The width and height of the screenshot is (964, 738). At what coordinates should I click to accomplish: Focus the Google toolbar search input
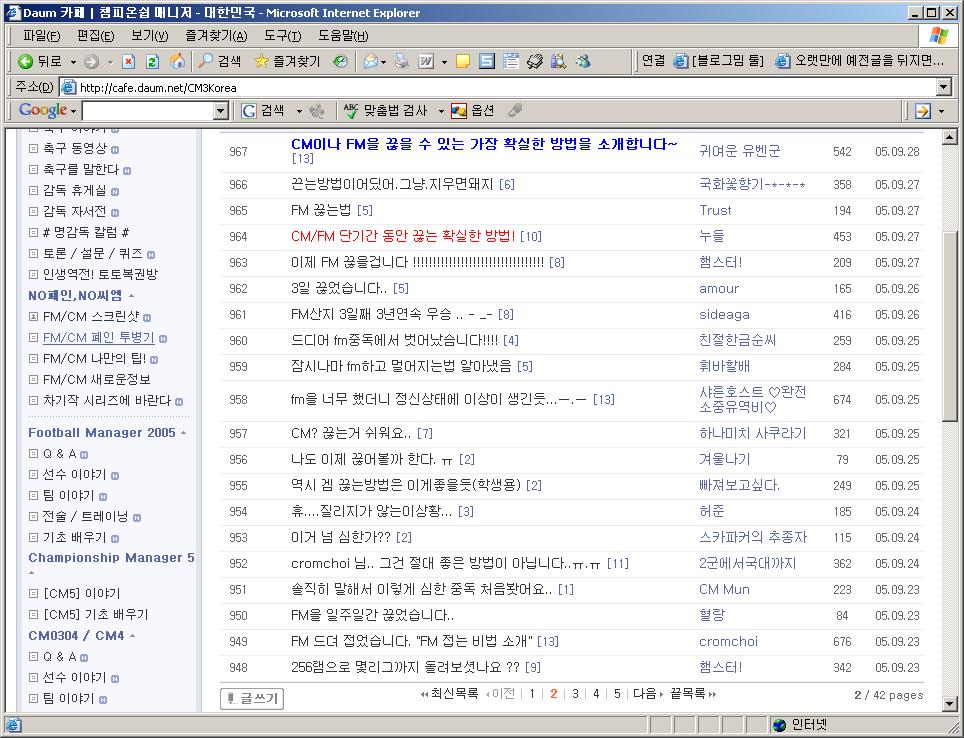[x=148, y=111]
